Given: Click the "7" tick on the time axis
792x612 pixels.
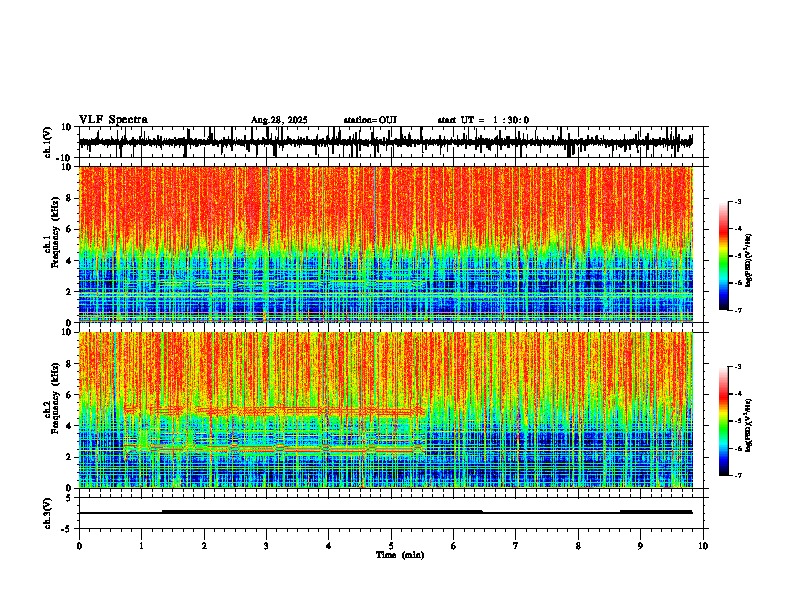Looking at the screenshot, I should [516, 546].
